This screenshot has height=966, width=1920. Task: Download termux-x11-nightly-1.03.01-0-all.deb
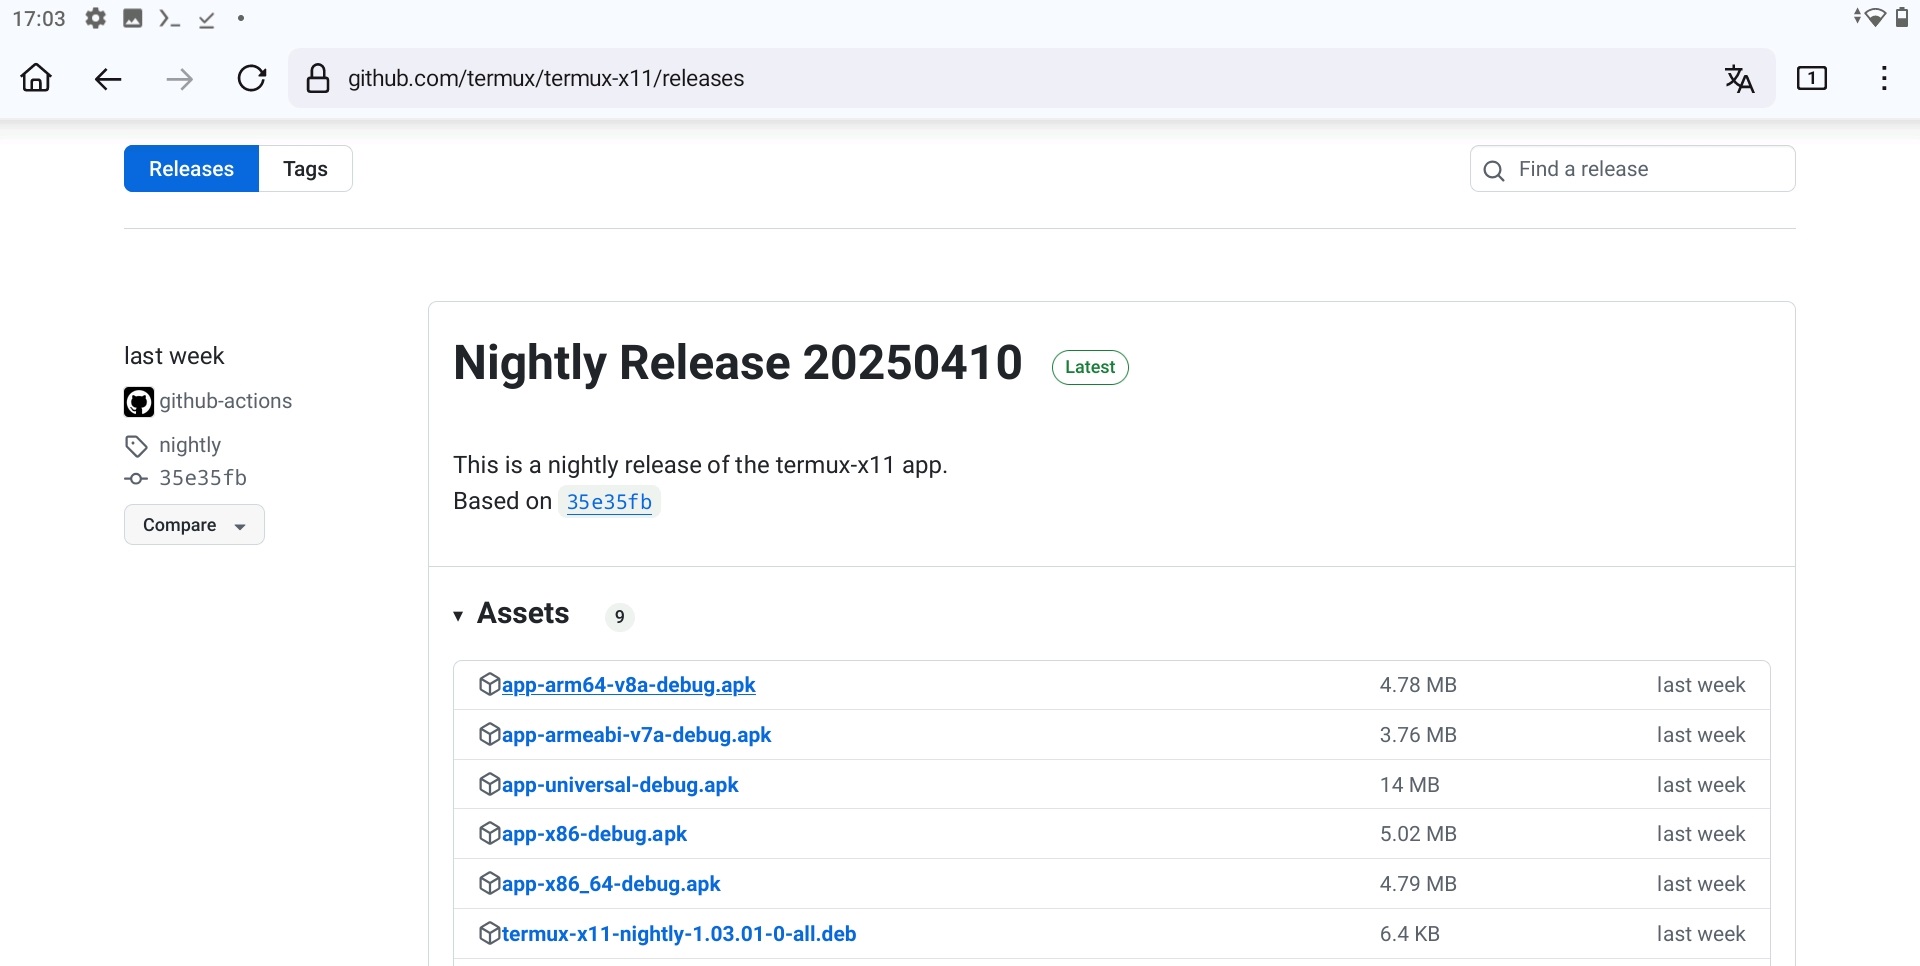coord(679,934)
